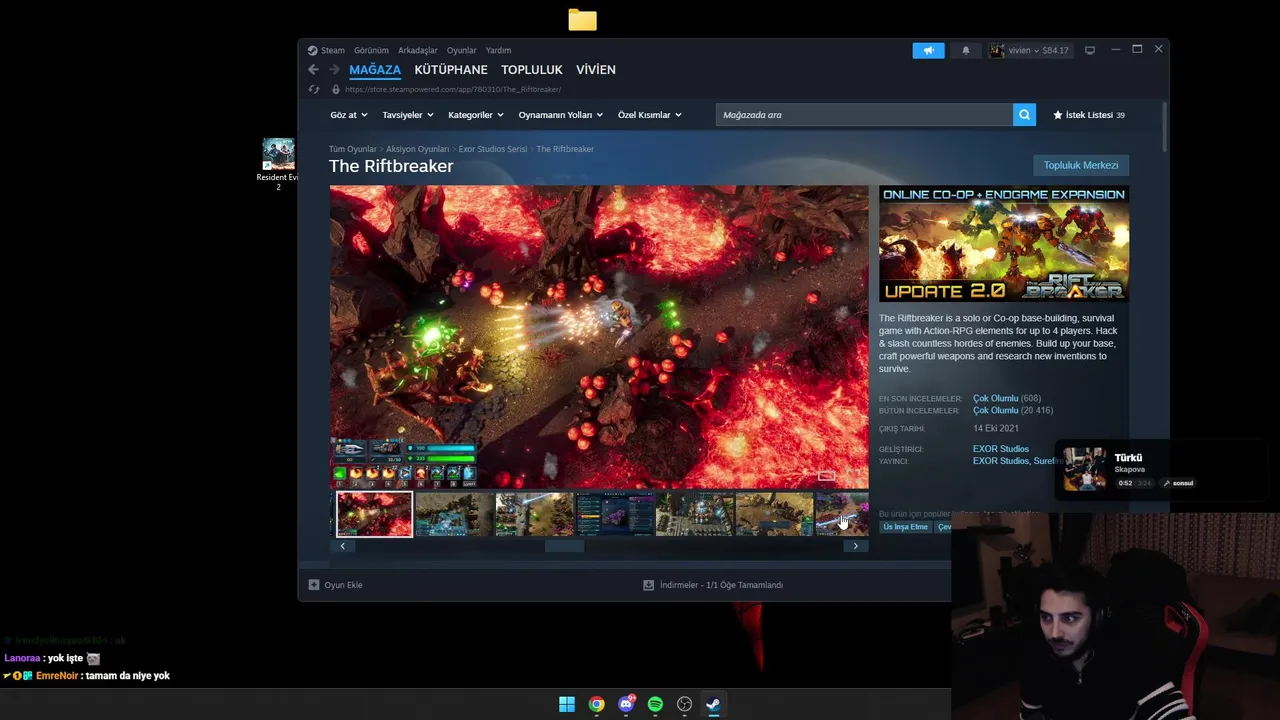Open the Yardım menu
Screen dimensions: 1280x720
498,50
